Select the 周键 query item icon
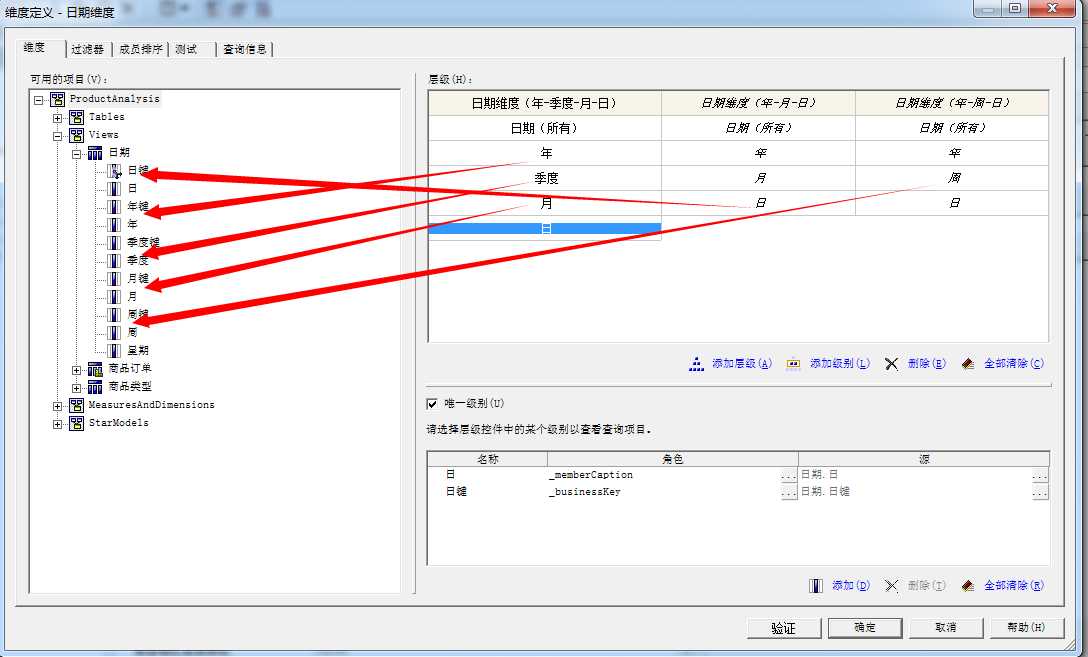Screen dimensions: 1088x657 [114, 315]
